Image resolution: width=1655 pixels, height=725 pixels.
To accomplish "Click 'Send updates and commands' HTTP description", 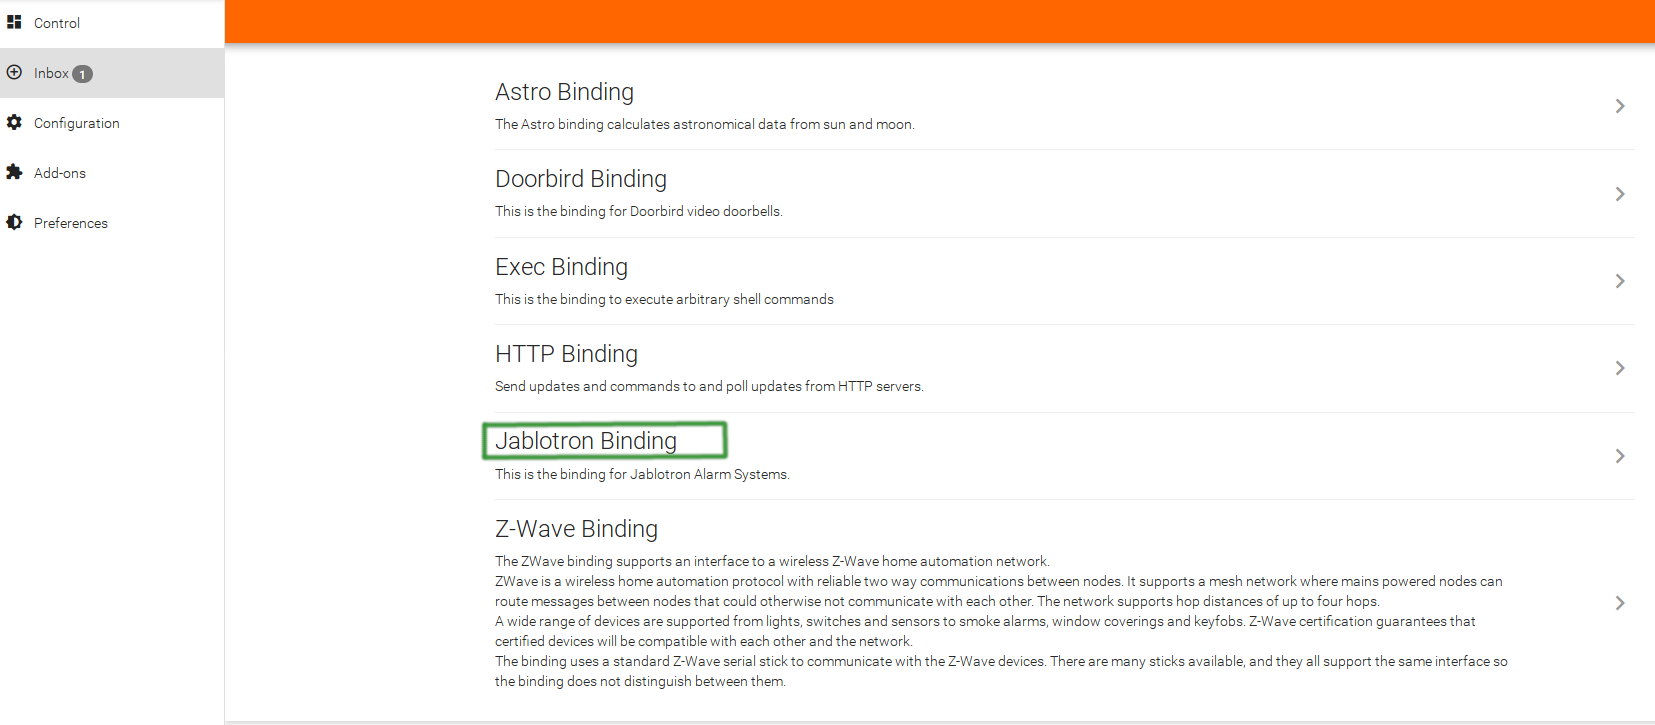I will pyautogui.click(x=709, y=386).
